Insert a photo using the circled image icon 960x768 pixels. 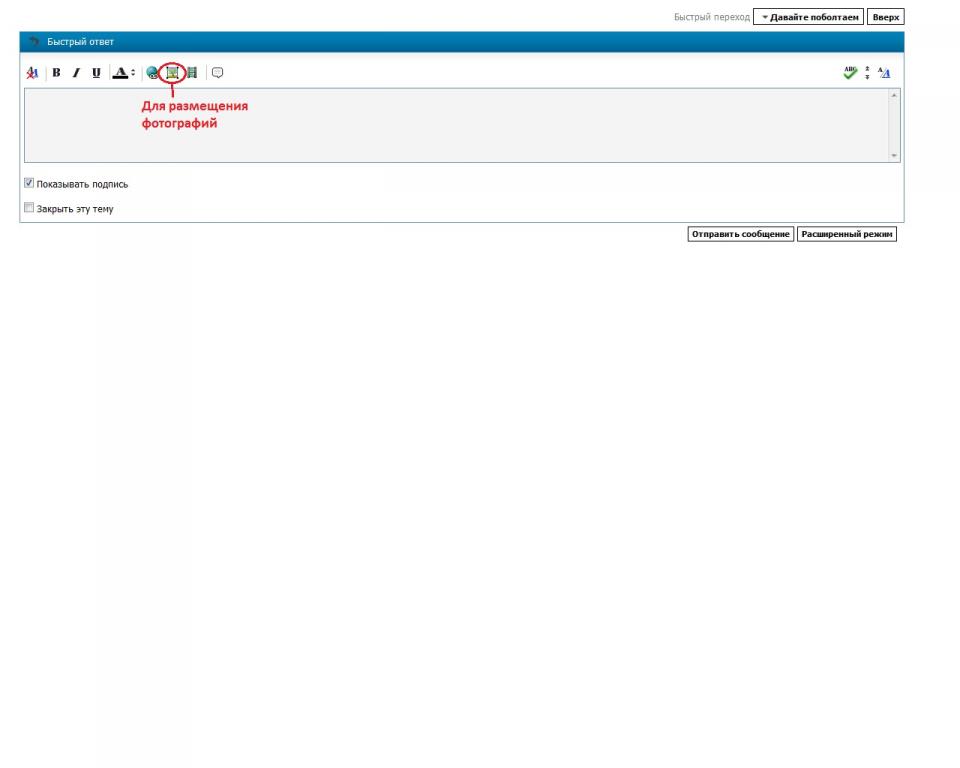pyautogui.click(x=172, y=73)
